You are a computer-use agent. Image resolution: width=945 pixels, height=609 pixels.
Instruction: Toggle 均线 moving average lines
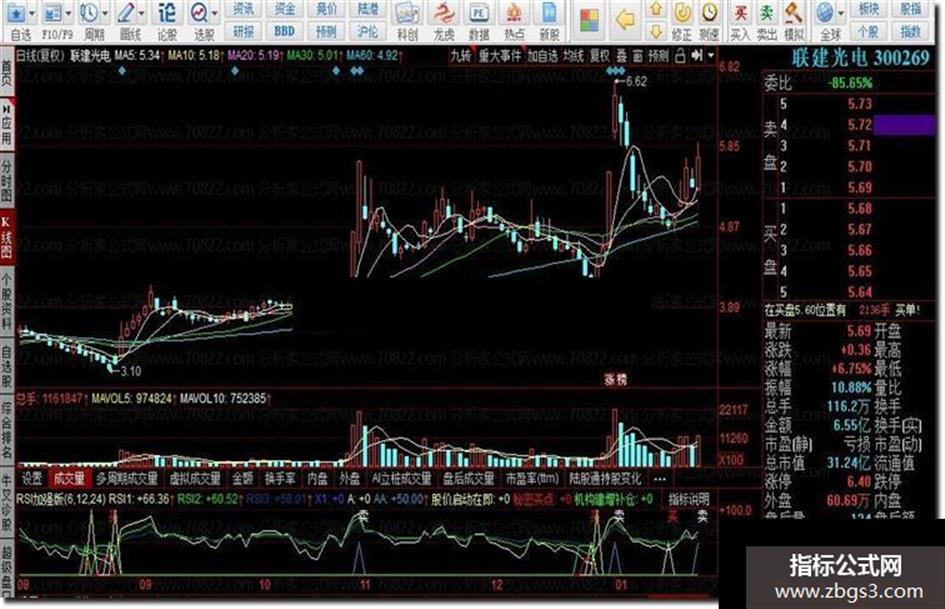[x=573, y=56]
